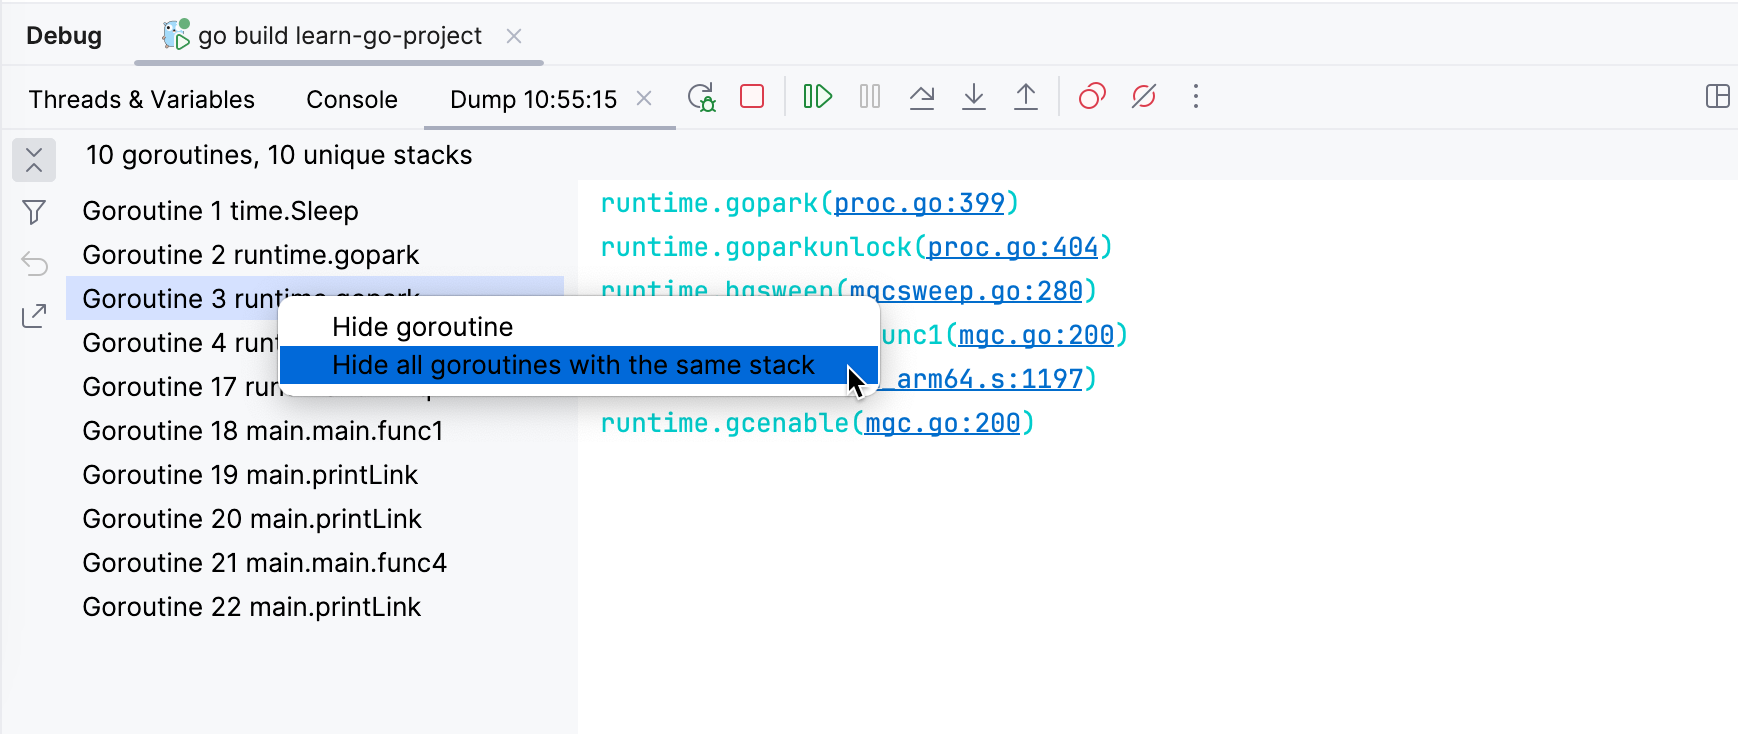Open proc.go:399 link

(x=919, y=203)
